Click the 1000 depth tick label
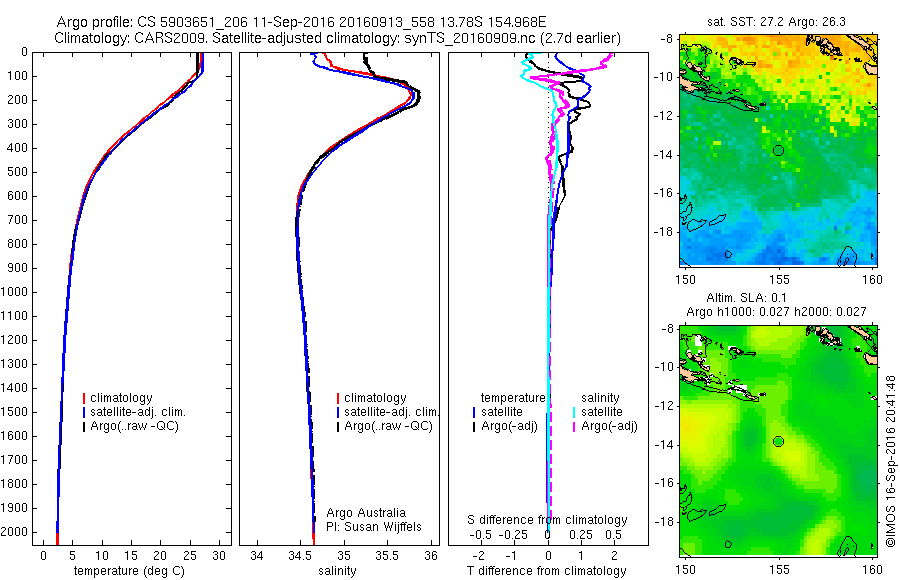This screenshot has width=900, height=580. click(x=14, y=292)
